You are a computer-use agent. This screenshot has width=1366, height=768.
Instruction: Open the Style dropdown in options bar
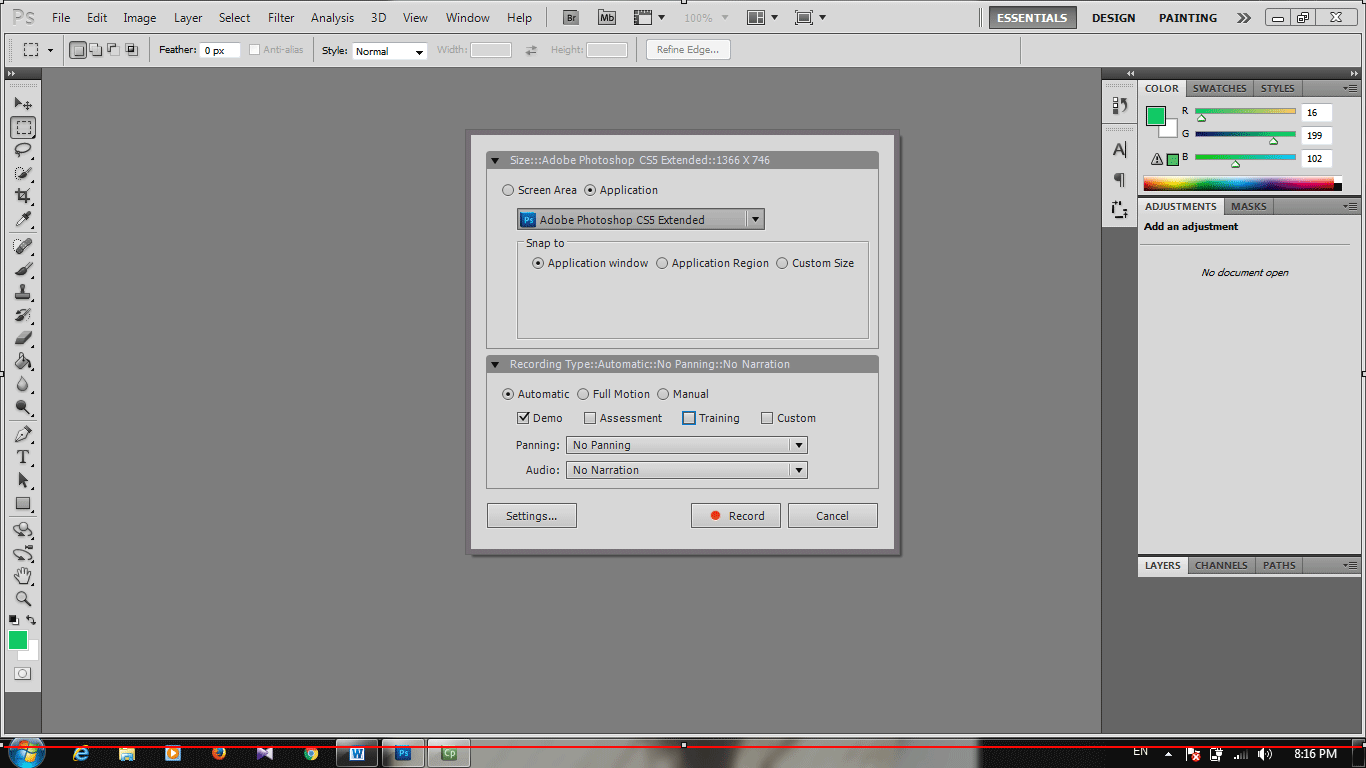[x=390, y=51]
